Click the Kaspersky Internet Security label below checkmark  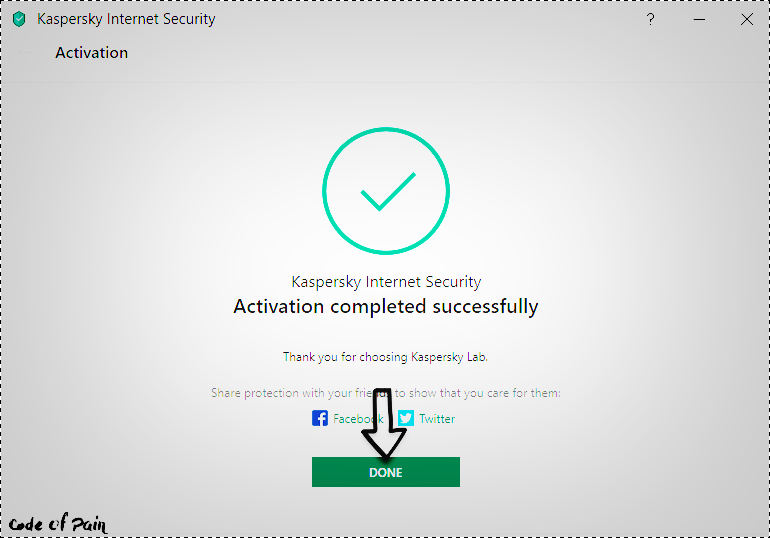386,282
